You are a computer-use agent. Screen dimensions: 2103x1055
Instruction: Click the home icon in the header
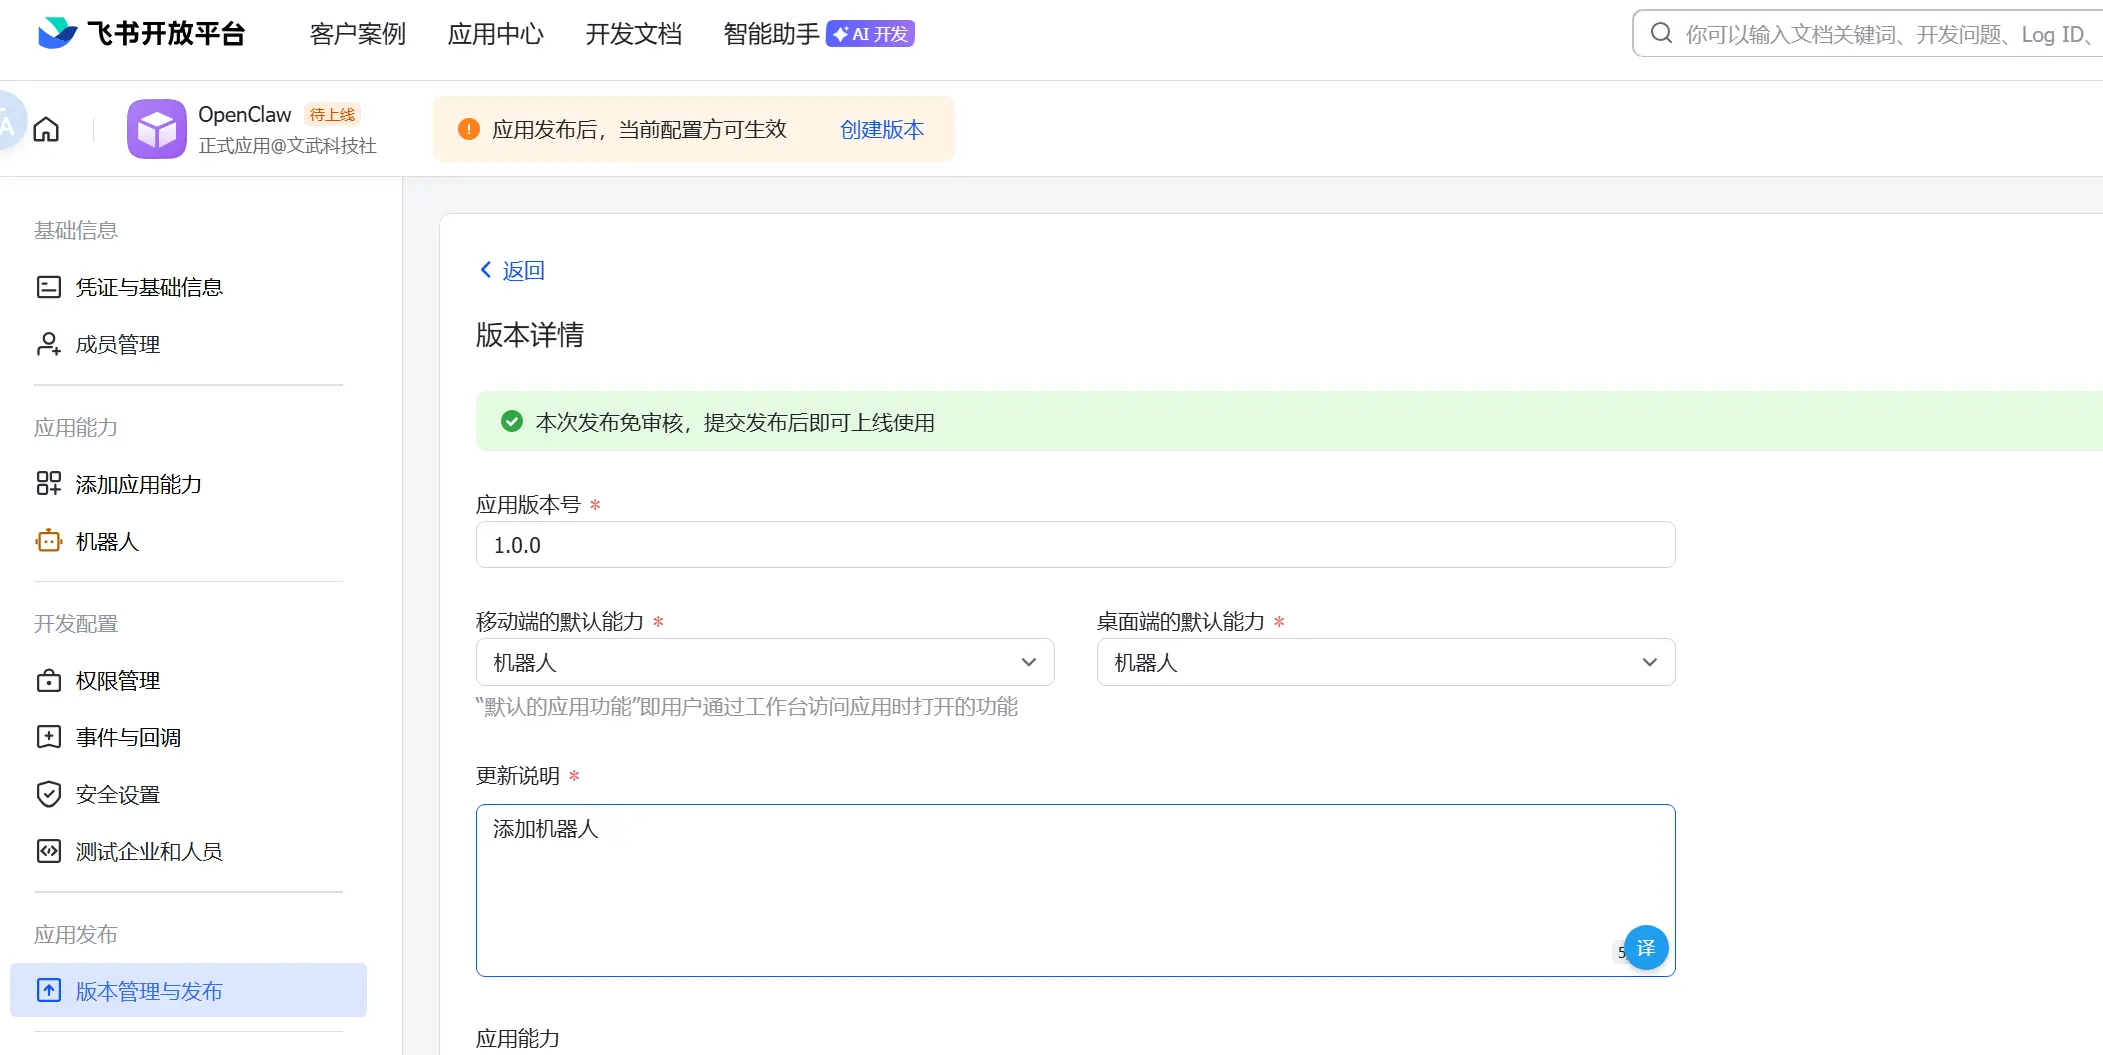(46, 130)
